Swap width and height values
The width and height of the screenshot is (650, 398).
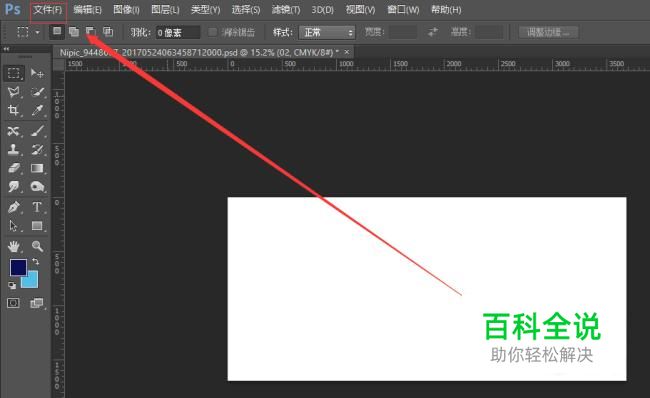[432, 32]
